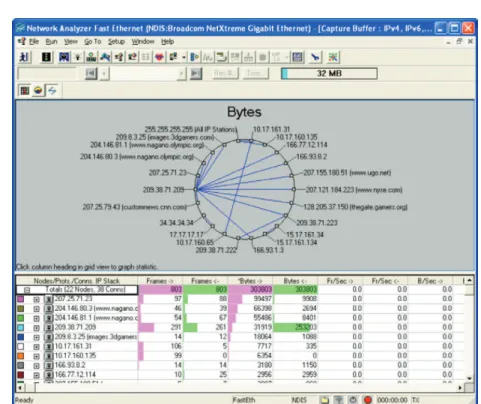Click the film strip buffer toolbar icon
Viewport: 481px width, 404px height.
[x=297, y=57]
